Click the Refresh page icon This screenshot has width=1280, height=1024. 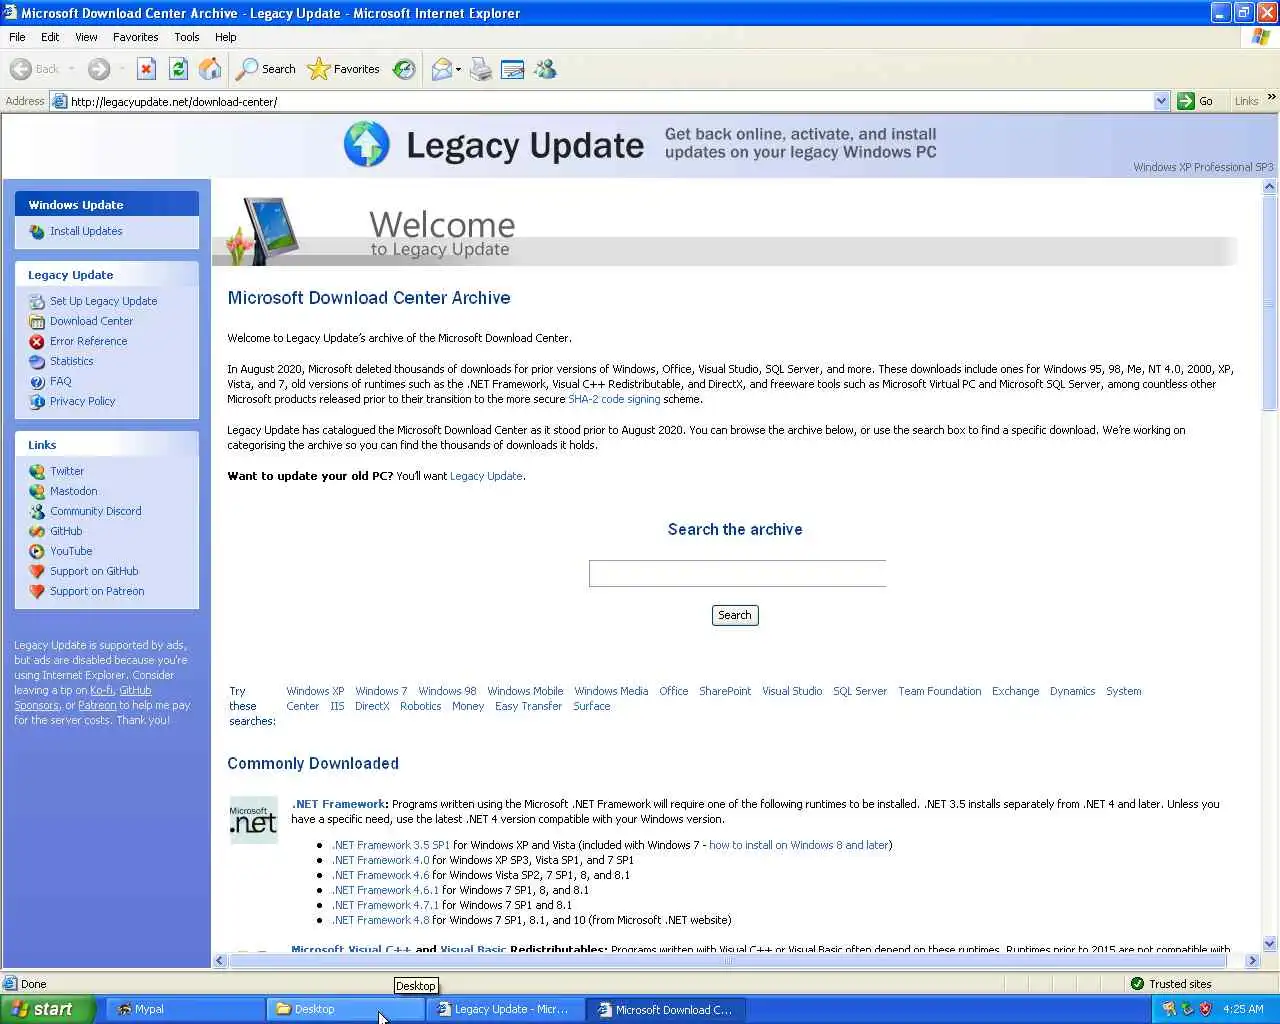coord(178,69)
